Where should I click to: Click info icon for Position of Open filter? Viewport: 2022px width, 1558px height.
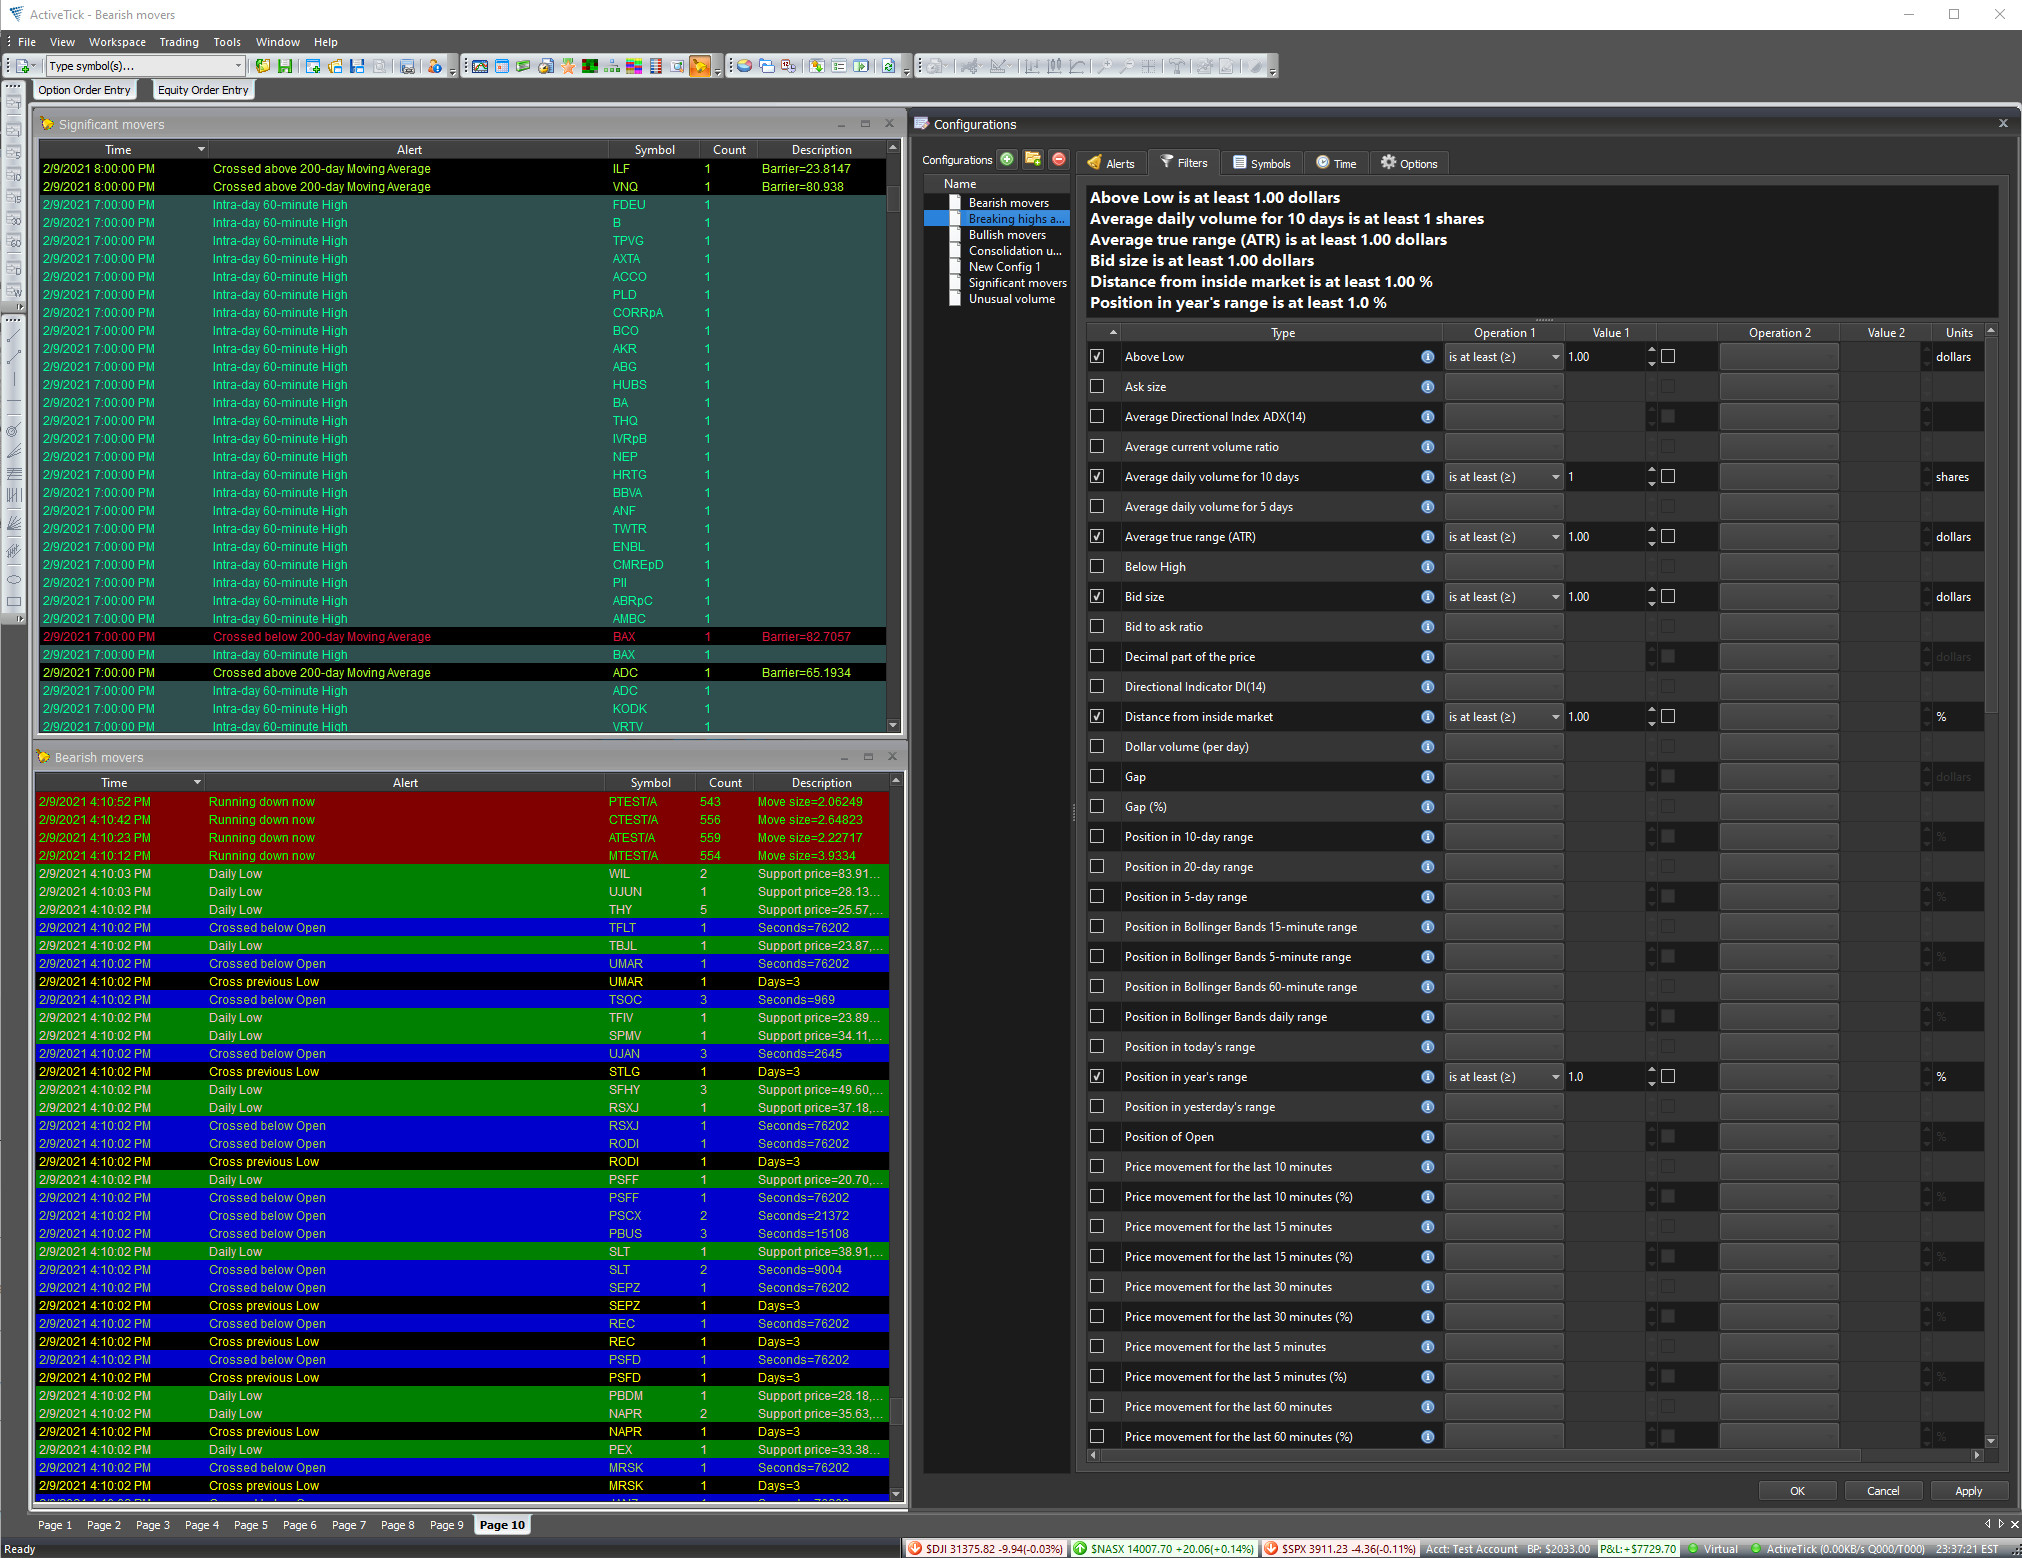1427,1137
